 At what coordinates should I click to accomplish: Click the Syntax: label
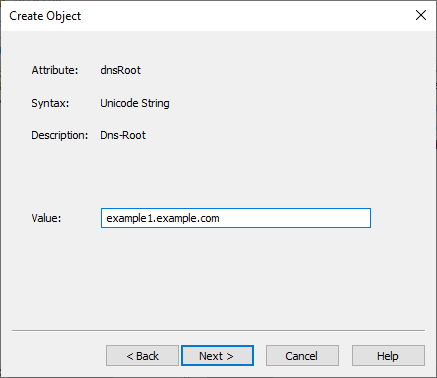coord(50,103)
